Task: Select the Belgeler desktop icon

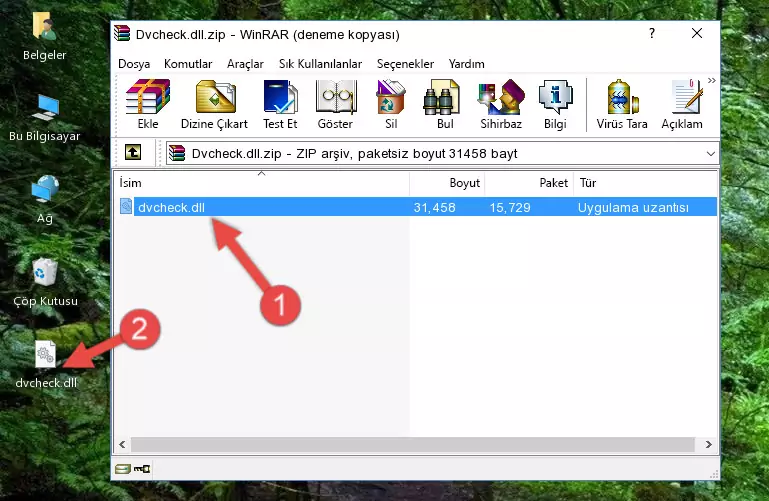Action: click(x=45, y=37)
